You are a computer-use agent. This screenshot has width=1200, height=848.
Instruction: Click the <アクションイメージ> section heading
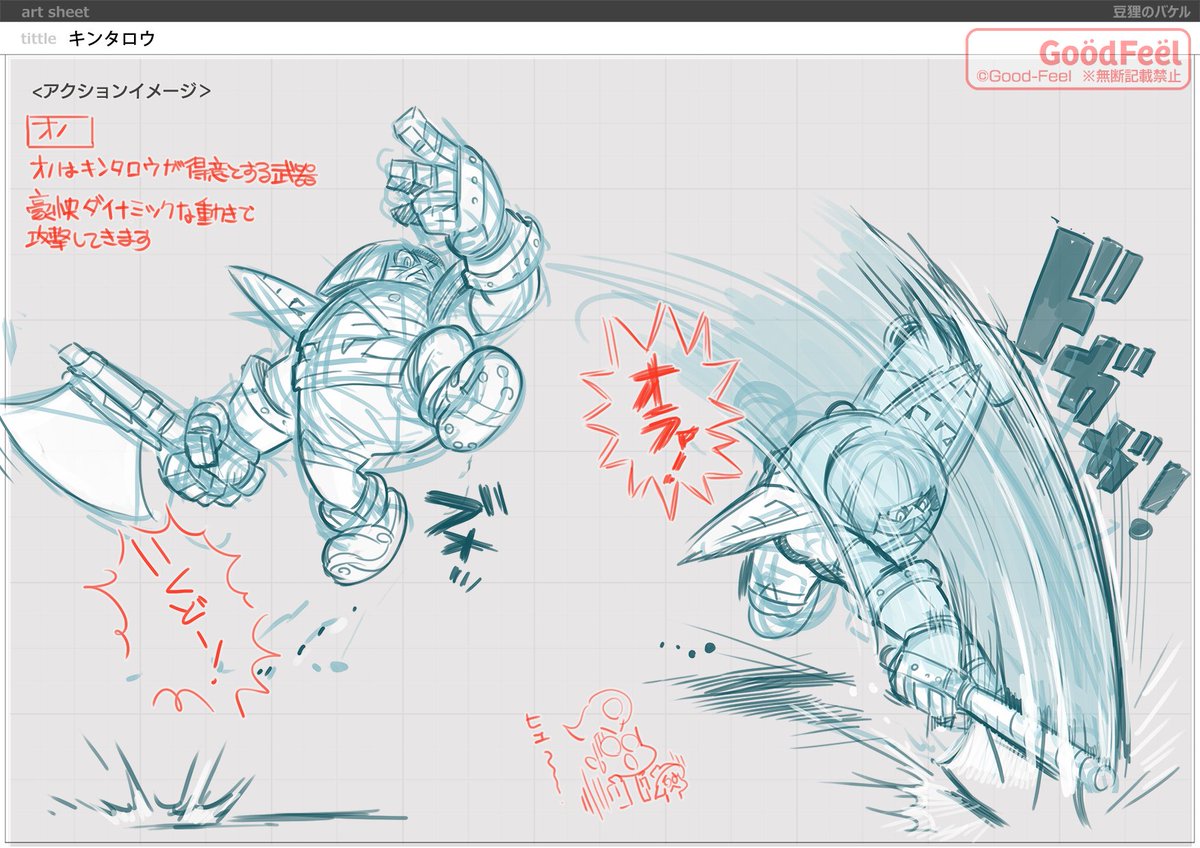click(121, 90)
